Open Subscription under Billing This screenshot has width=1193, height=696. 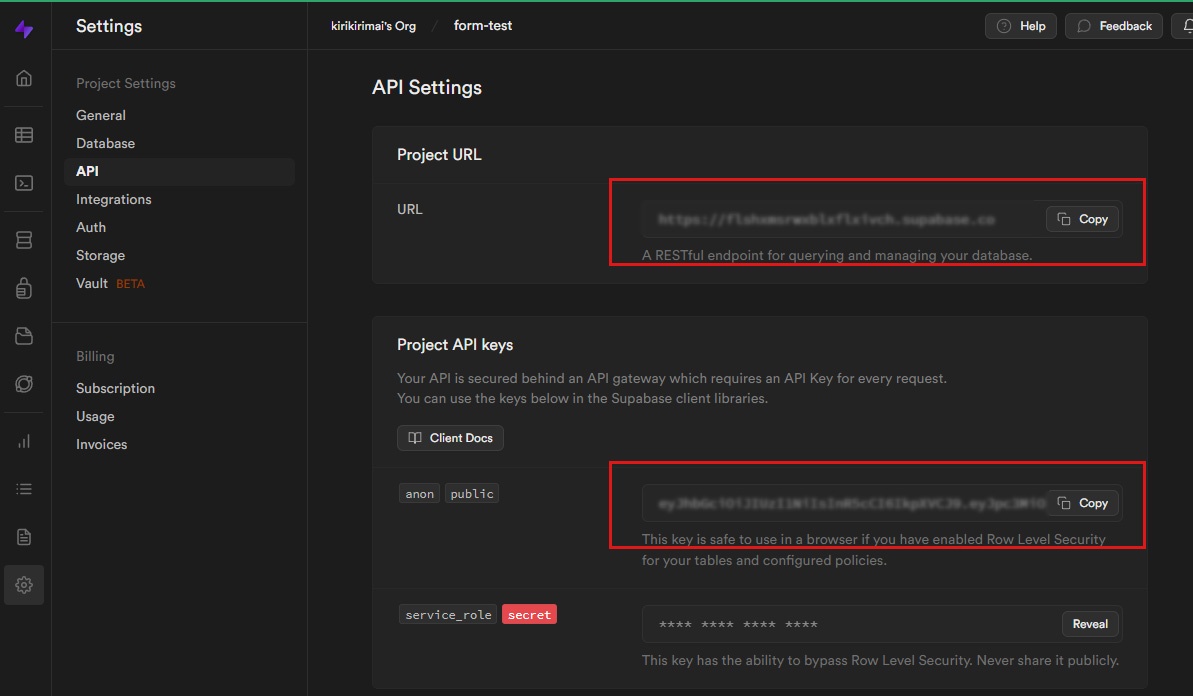115,388
